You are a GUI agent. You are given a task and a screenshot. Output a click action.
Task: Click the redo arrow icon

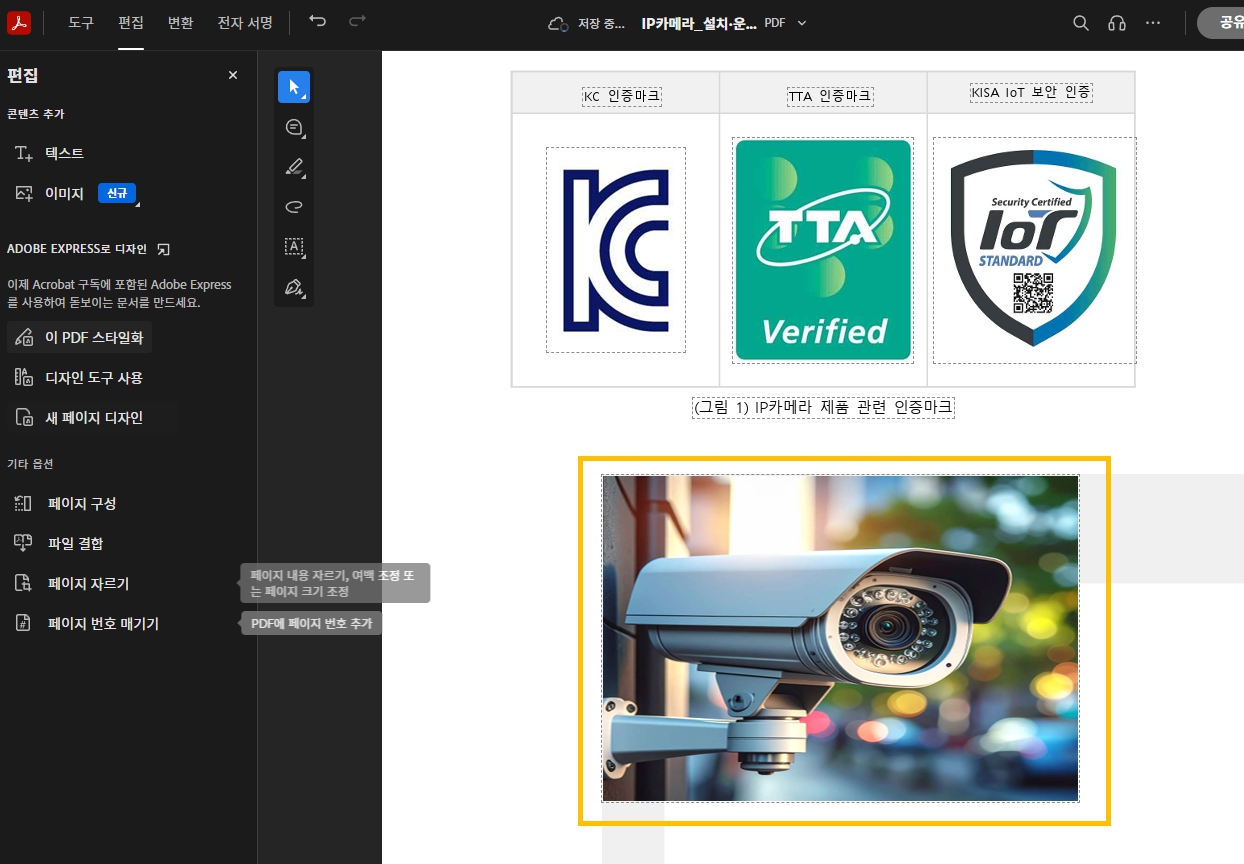click(357, 21)
